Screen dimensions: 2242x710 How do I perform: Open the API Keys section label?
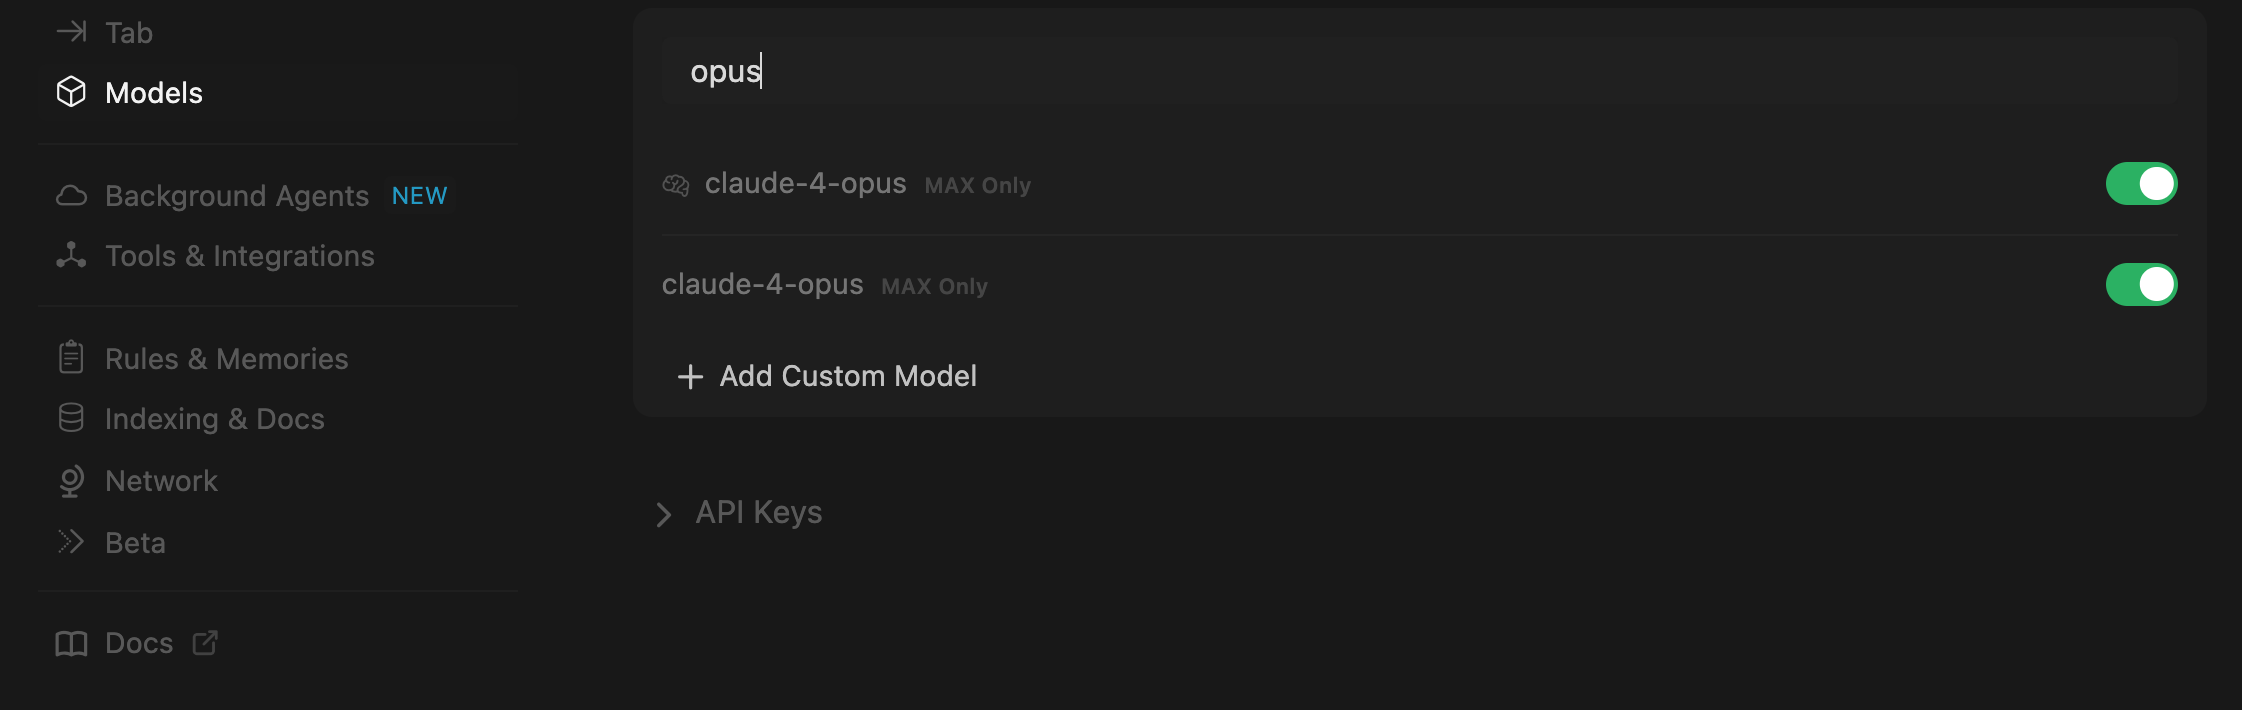(x=759, y=512)
